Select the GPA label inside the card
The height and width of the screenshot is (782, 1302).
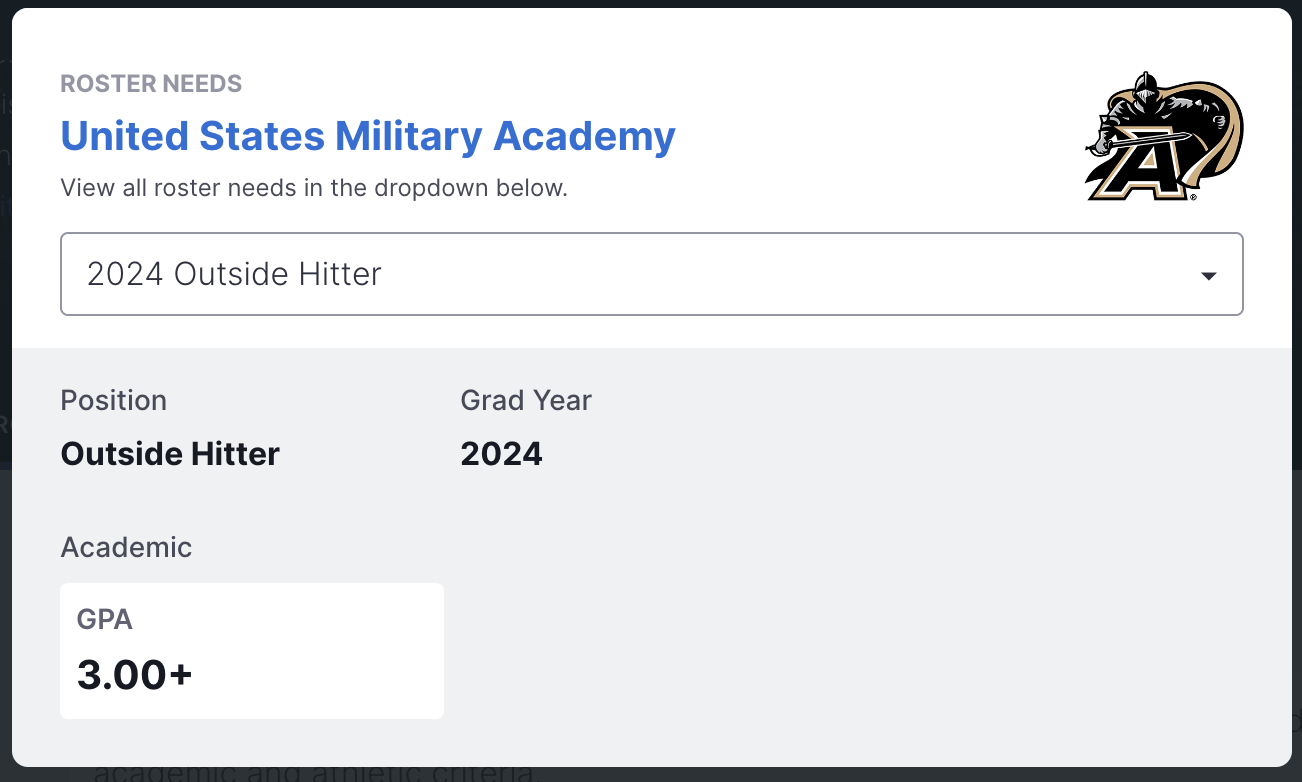click(x=105, y=620)
